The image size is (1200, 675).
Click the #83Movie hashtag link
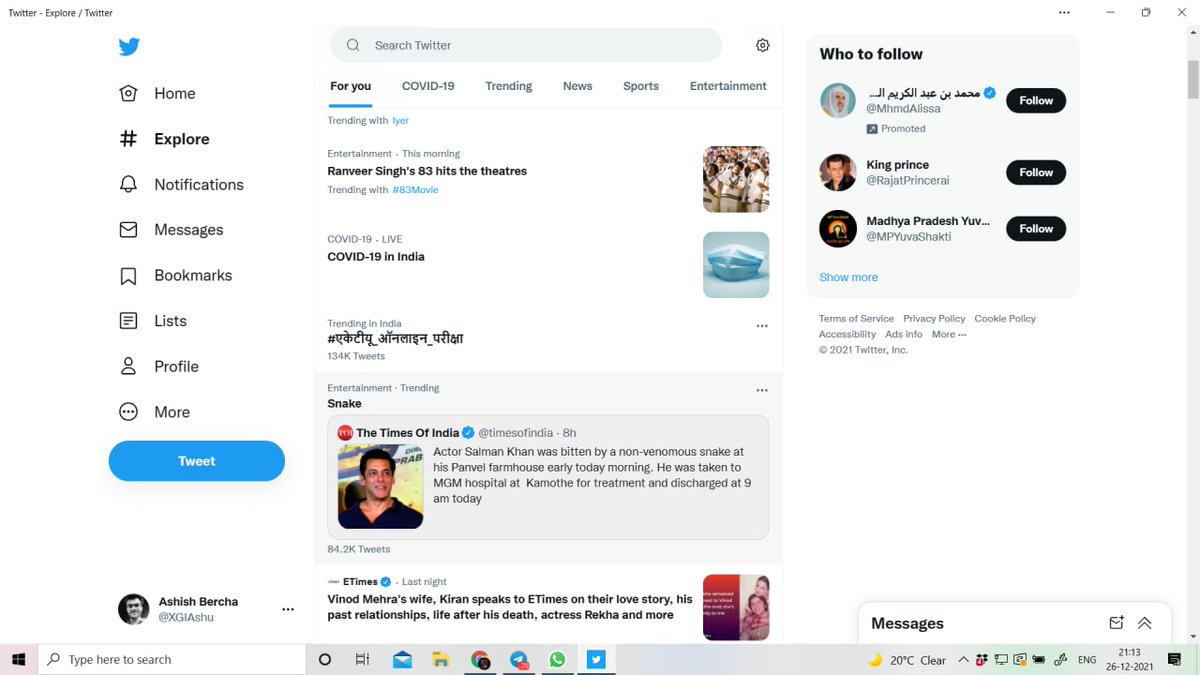coord(415,190)
